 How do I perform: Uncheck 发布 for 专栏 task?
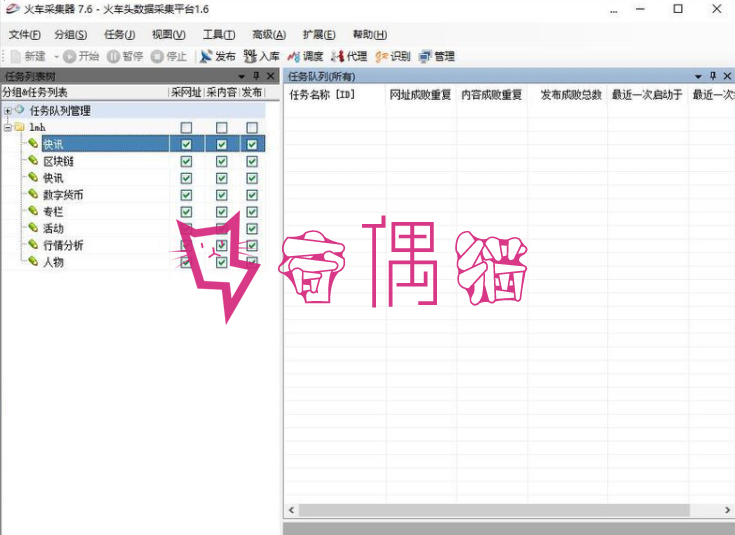point(252,212)
